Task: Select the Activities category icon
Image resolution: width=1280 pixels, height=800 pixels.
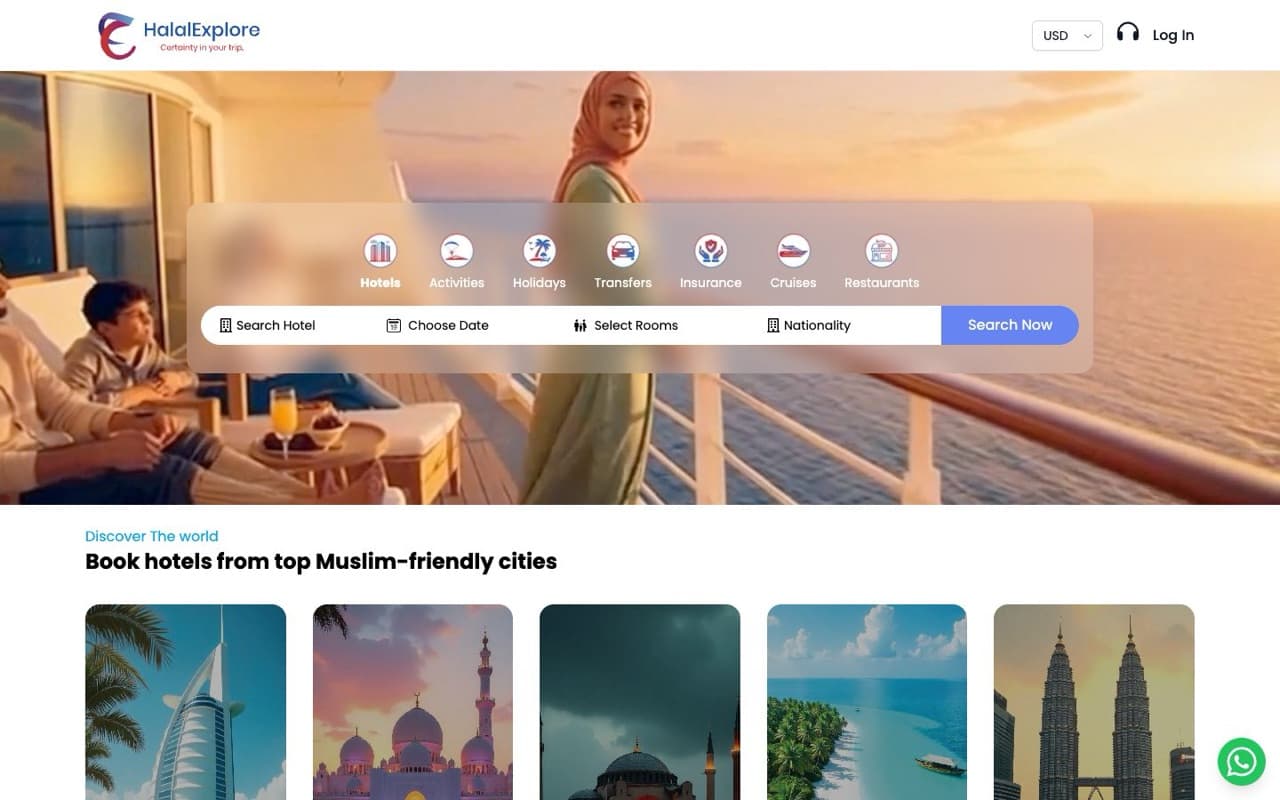Action: (457, 250)
